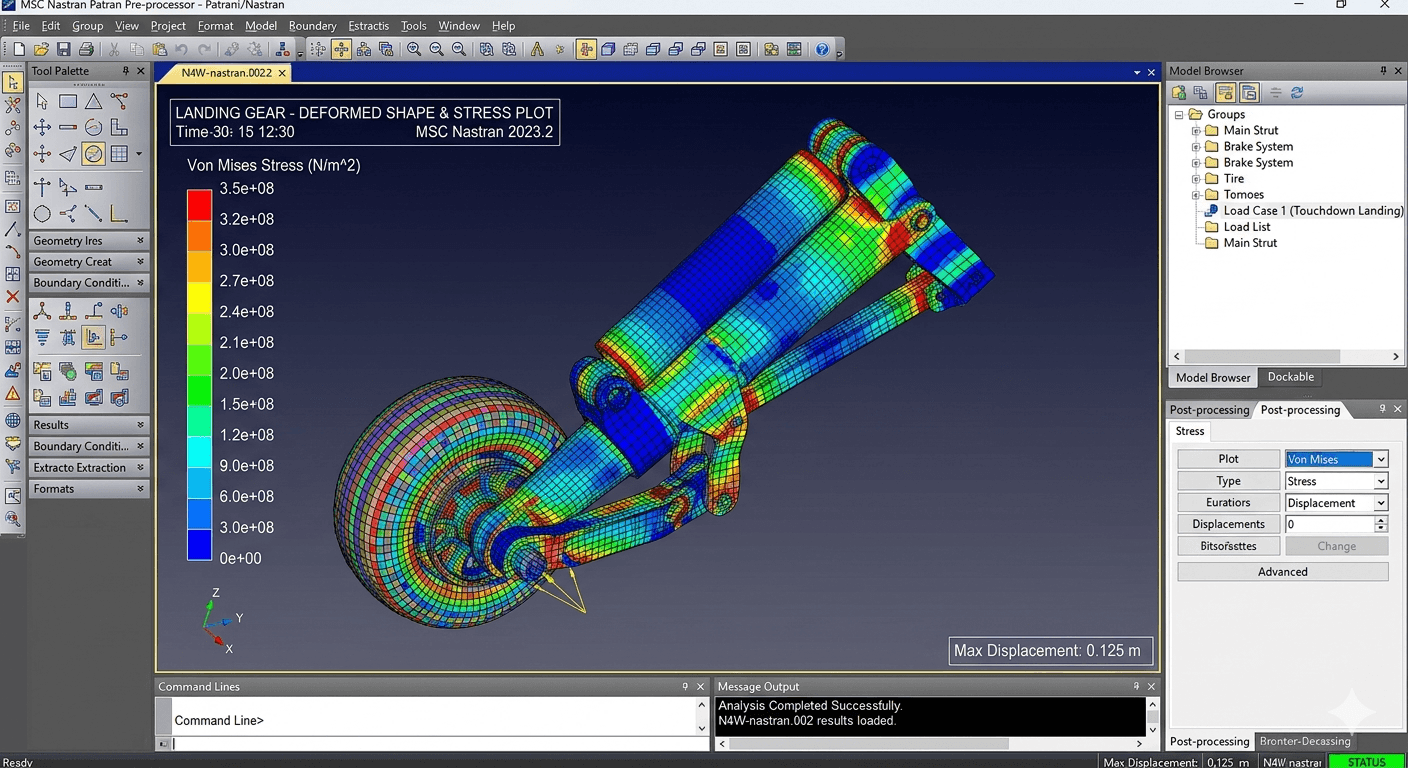Open help with the blue question mark icon

822,49
